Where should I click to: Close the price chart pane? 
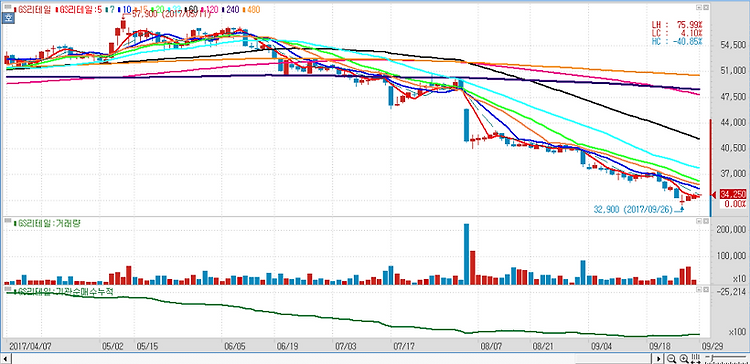tap(705, 9)
